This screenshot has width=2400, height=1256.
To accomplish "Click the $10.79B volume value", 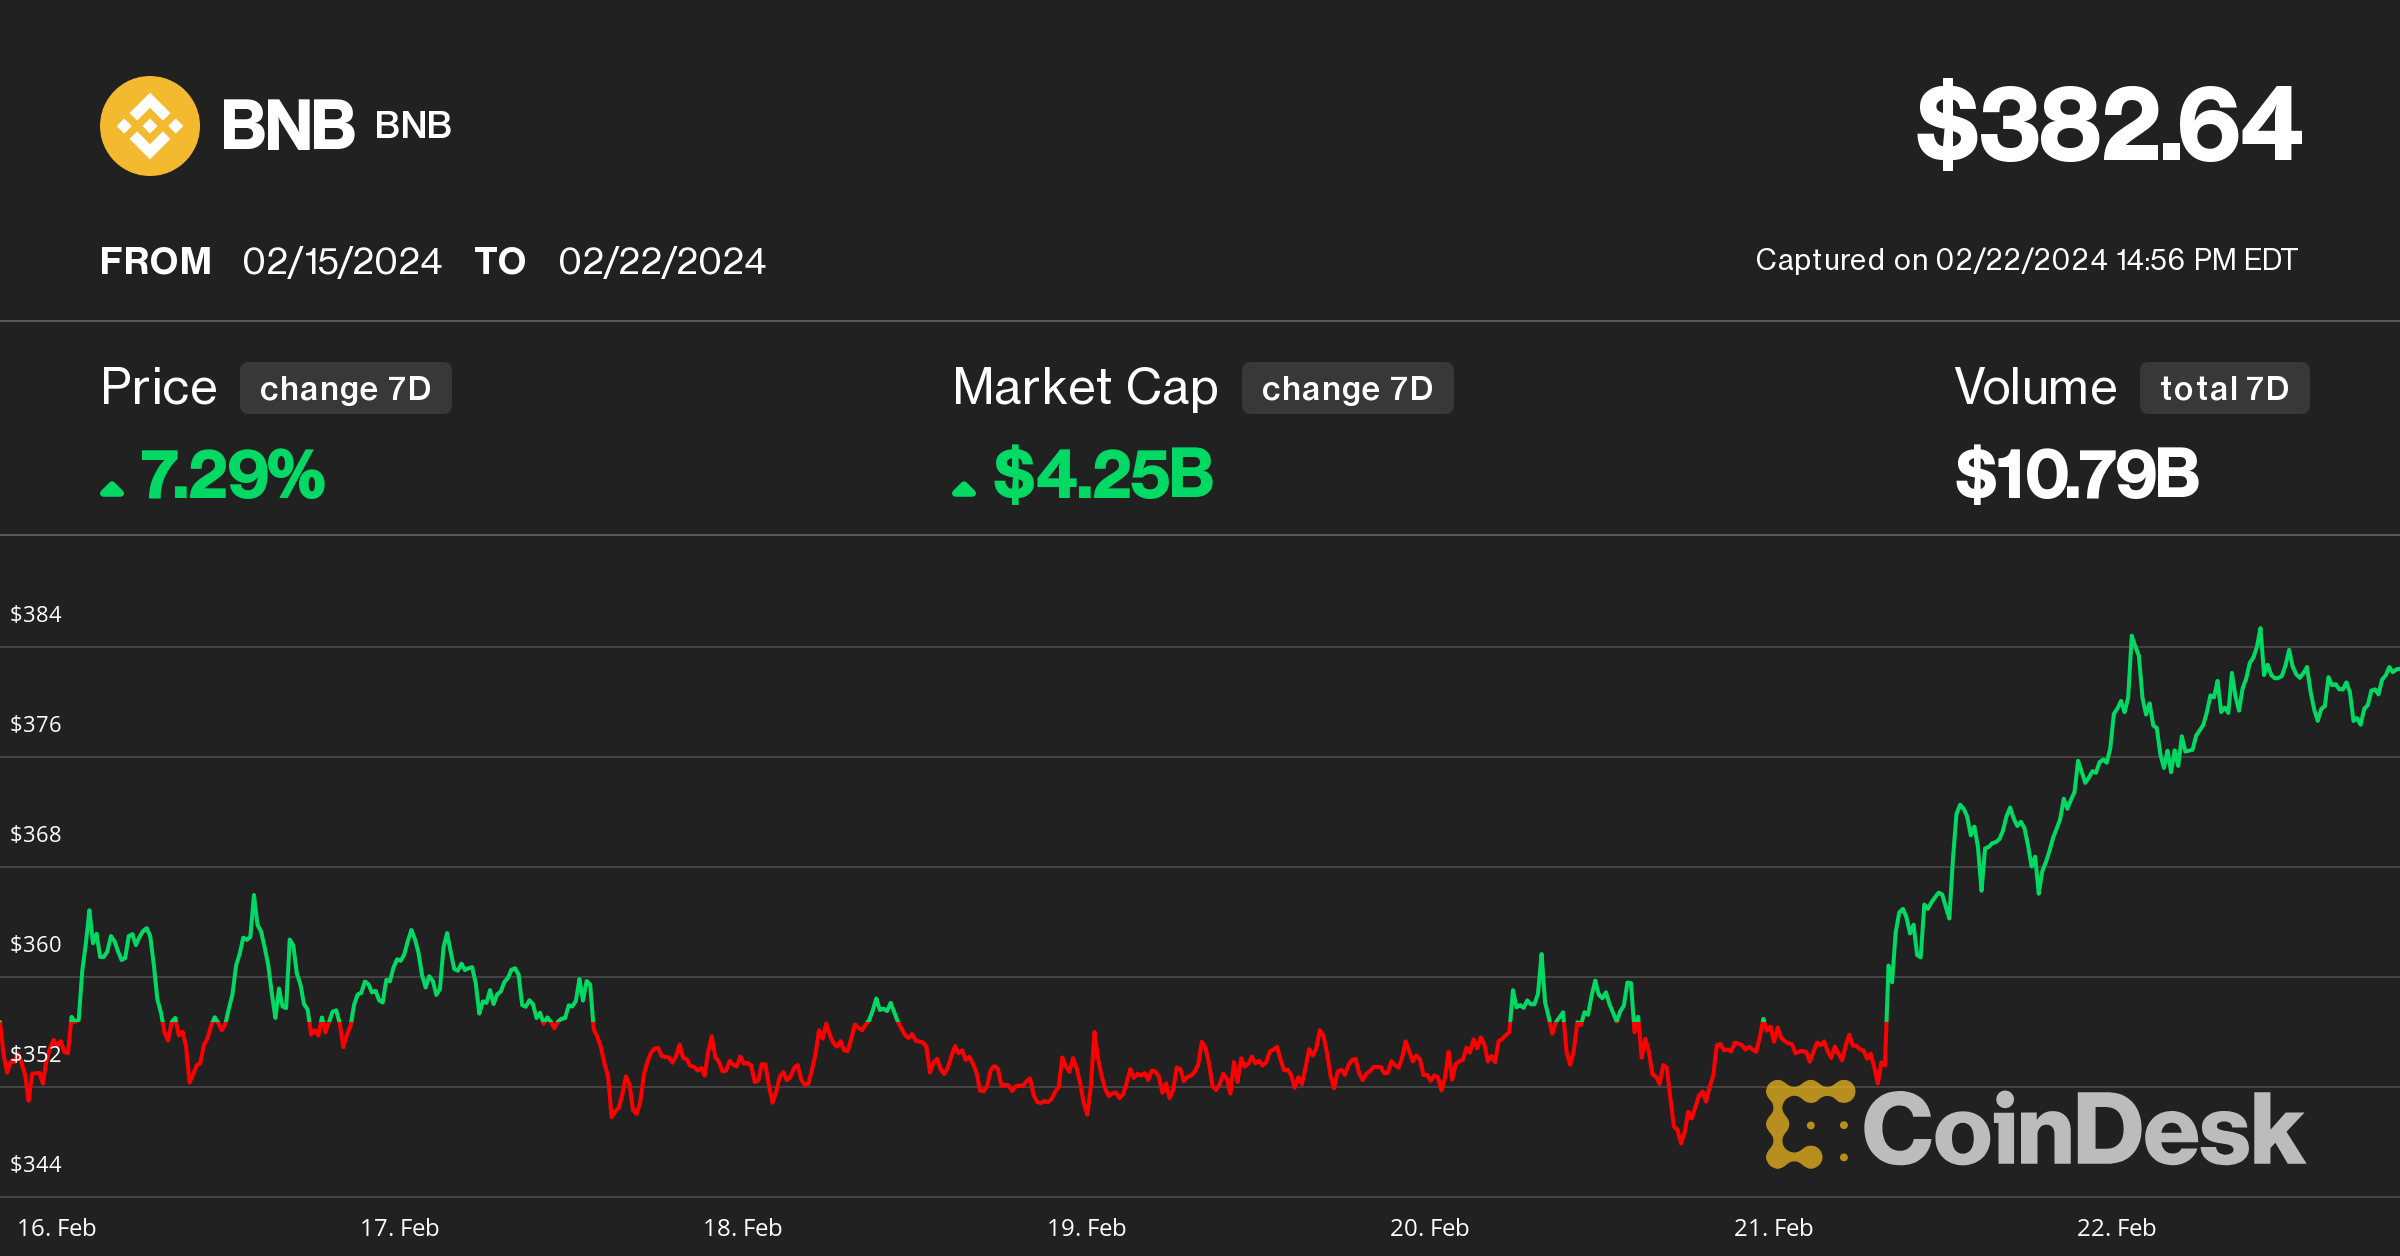I will coord(2077,475).
